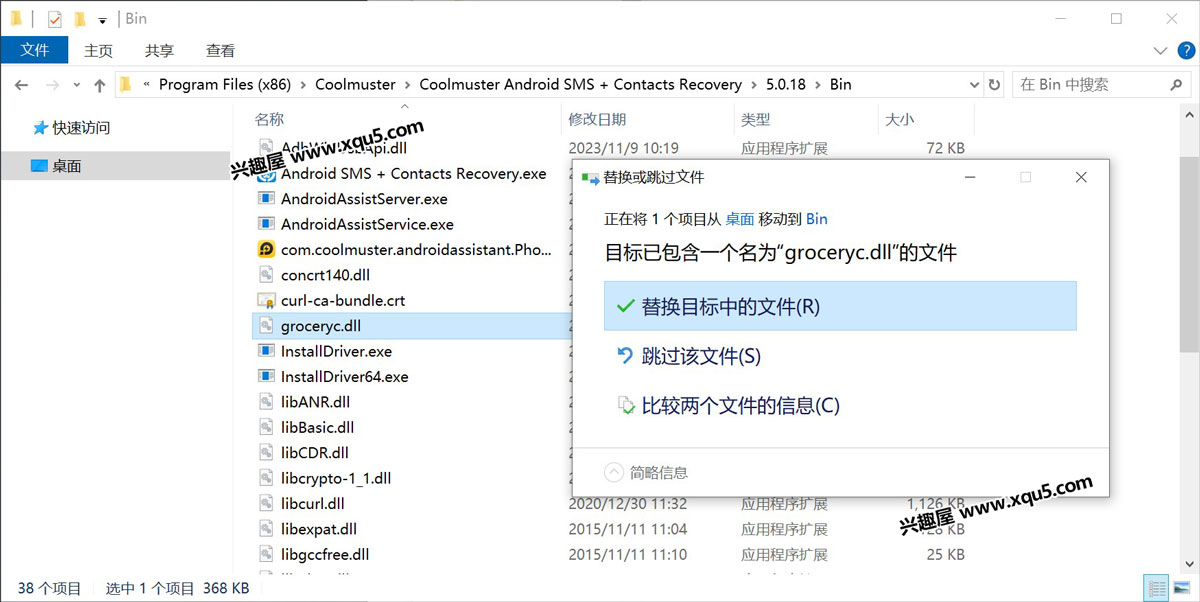
Task: Sort by the 大小 column header
Action: click(899, 120)
